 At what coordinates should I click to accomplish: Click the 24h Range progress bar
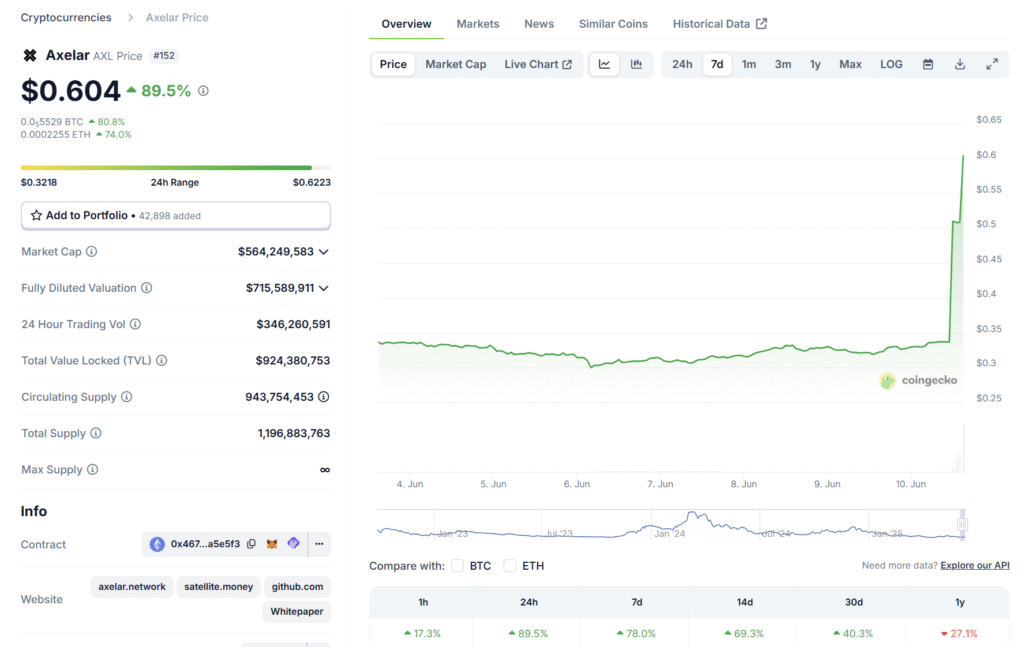[176, 168]
